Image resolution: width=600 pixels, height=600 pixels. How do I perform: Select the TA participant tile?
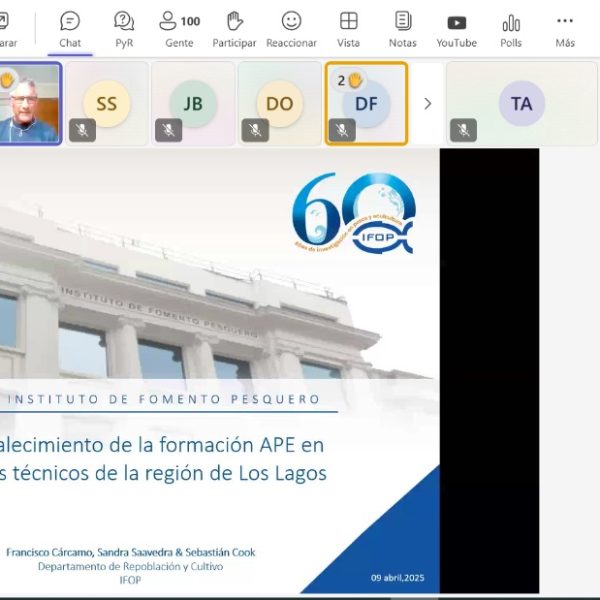tap(522, 104)
